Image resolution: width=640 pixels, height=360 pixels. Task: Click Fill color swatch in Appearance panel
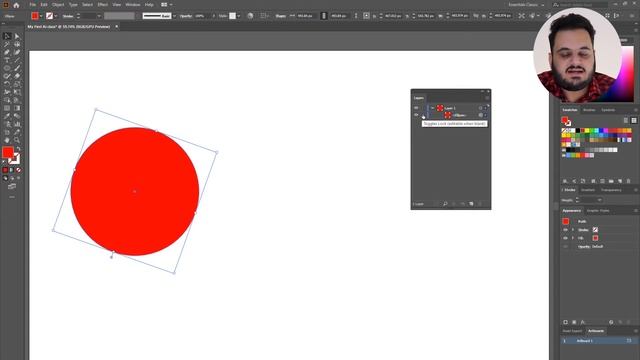[595, 238]
